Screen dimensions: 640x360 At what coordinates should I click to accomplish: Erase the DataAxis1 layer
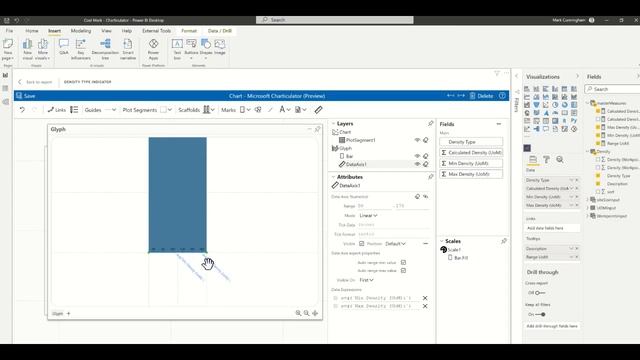click(x=426, y=164)
